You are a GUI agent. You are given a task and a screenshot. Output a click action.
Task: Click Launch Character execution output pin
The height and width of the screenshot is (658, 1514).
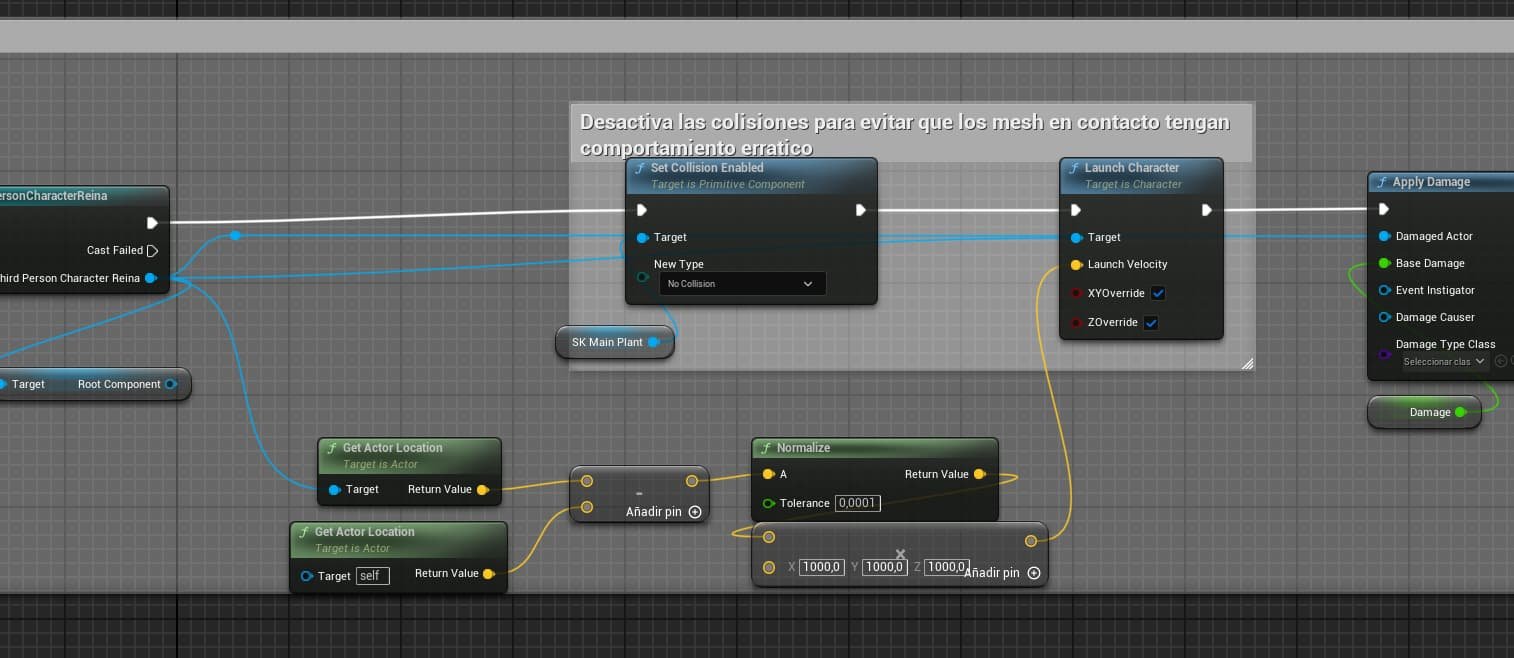point(1206,210)
